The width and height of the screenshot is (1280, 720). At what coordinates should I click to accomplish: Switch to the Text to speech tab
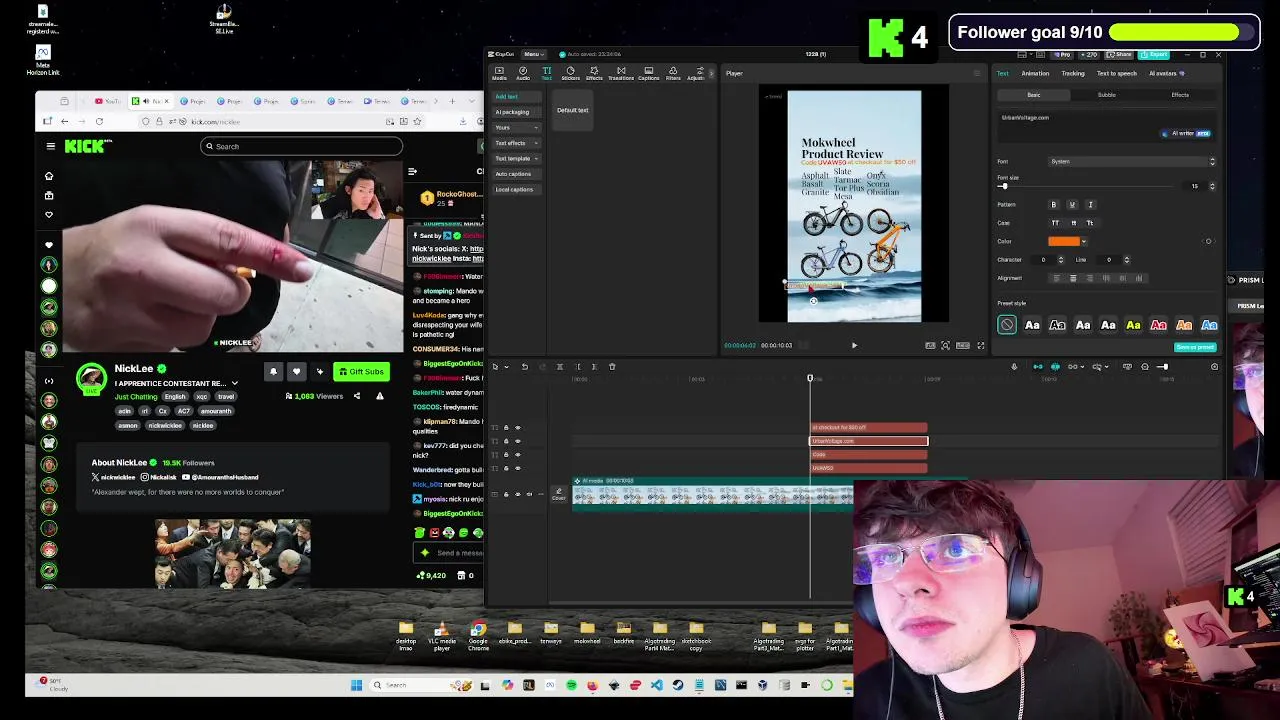pyautogui.click(x=1117, y=73)
